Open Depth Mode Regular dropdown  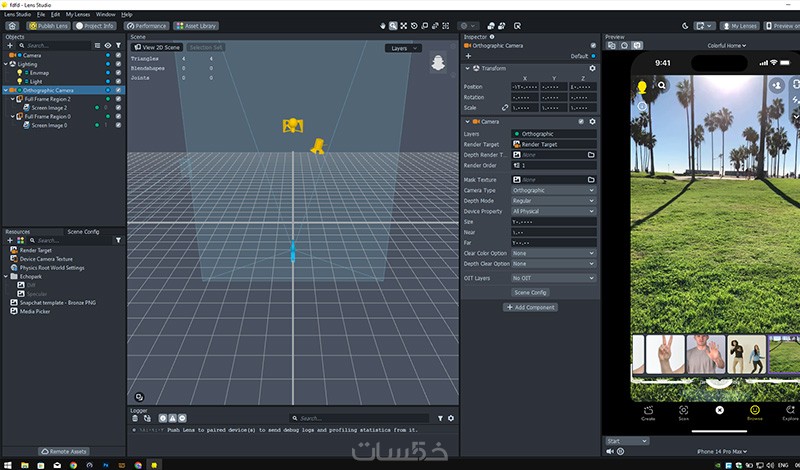click(554, 201)
